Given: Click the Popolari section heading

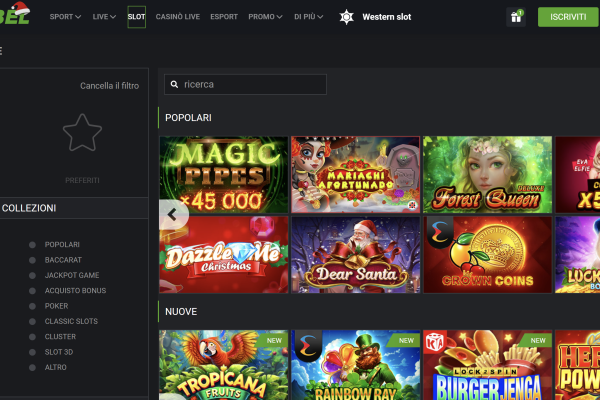Looking at the screenshot, I should coord(188,118).
